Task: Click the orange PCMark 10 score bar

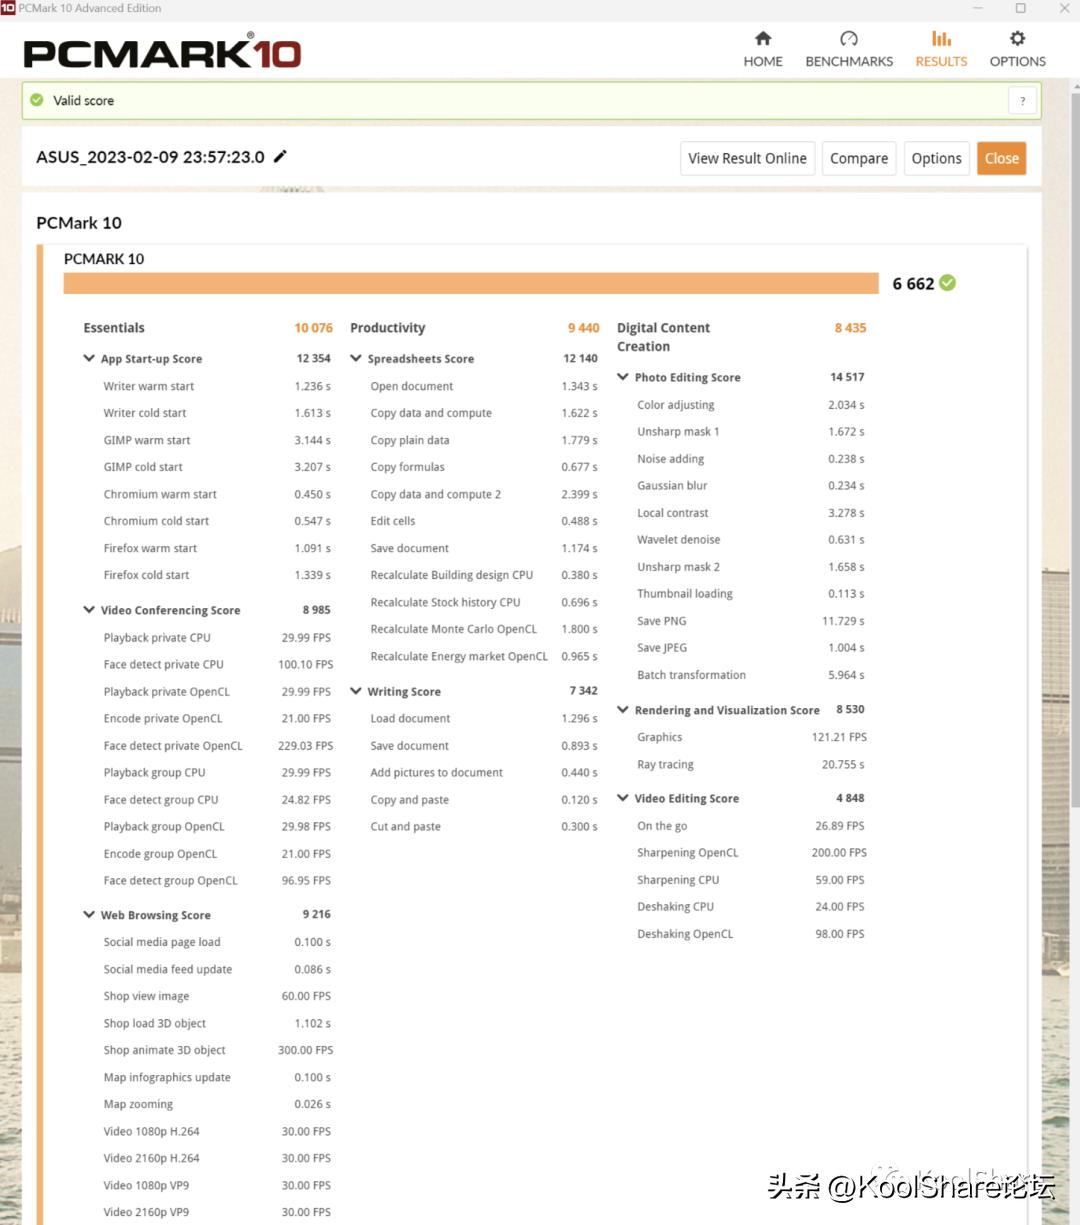Action: point(471,283)
